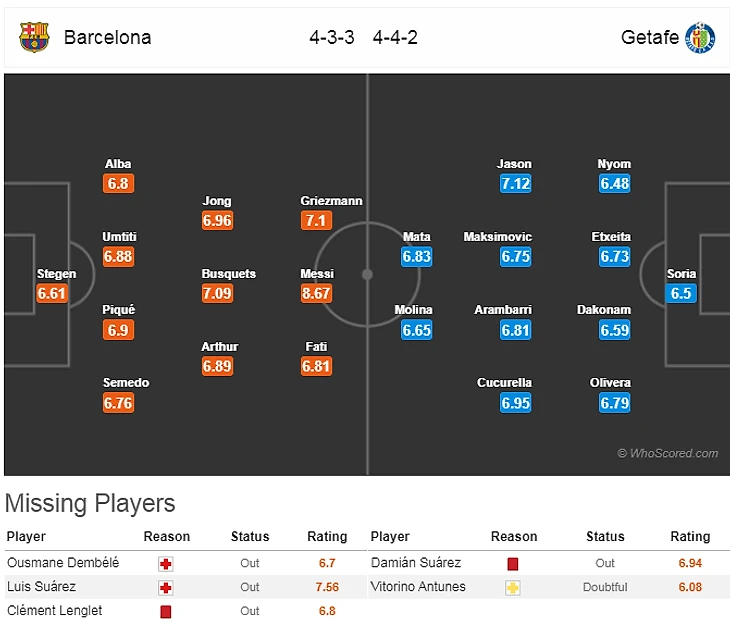Click Clément Lenglet's red card suspension icon
Screen dimensions: 730x626
coord(166,611)
